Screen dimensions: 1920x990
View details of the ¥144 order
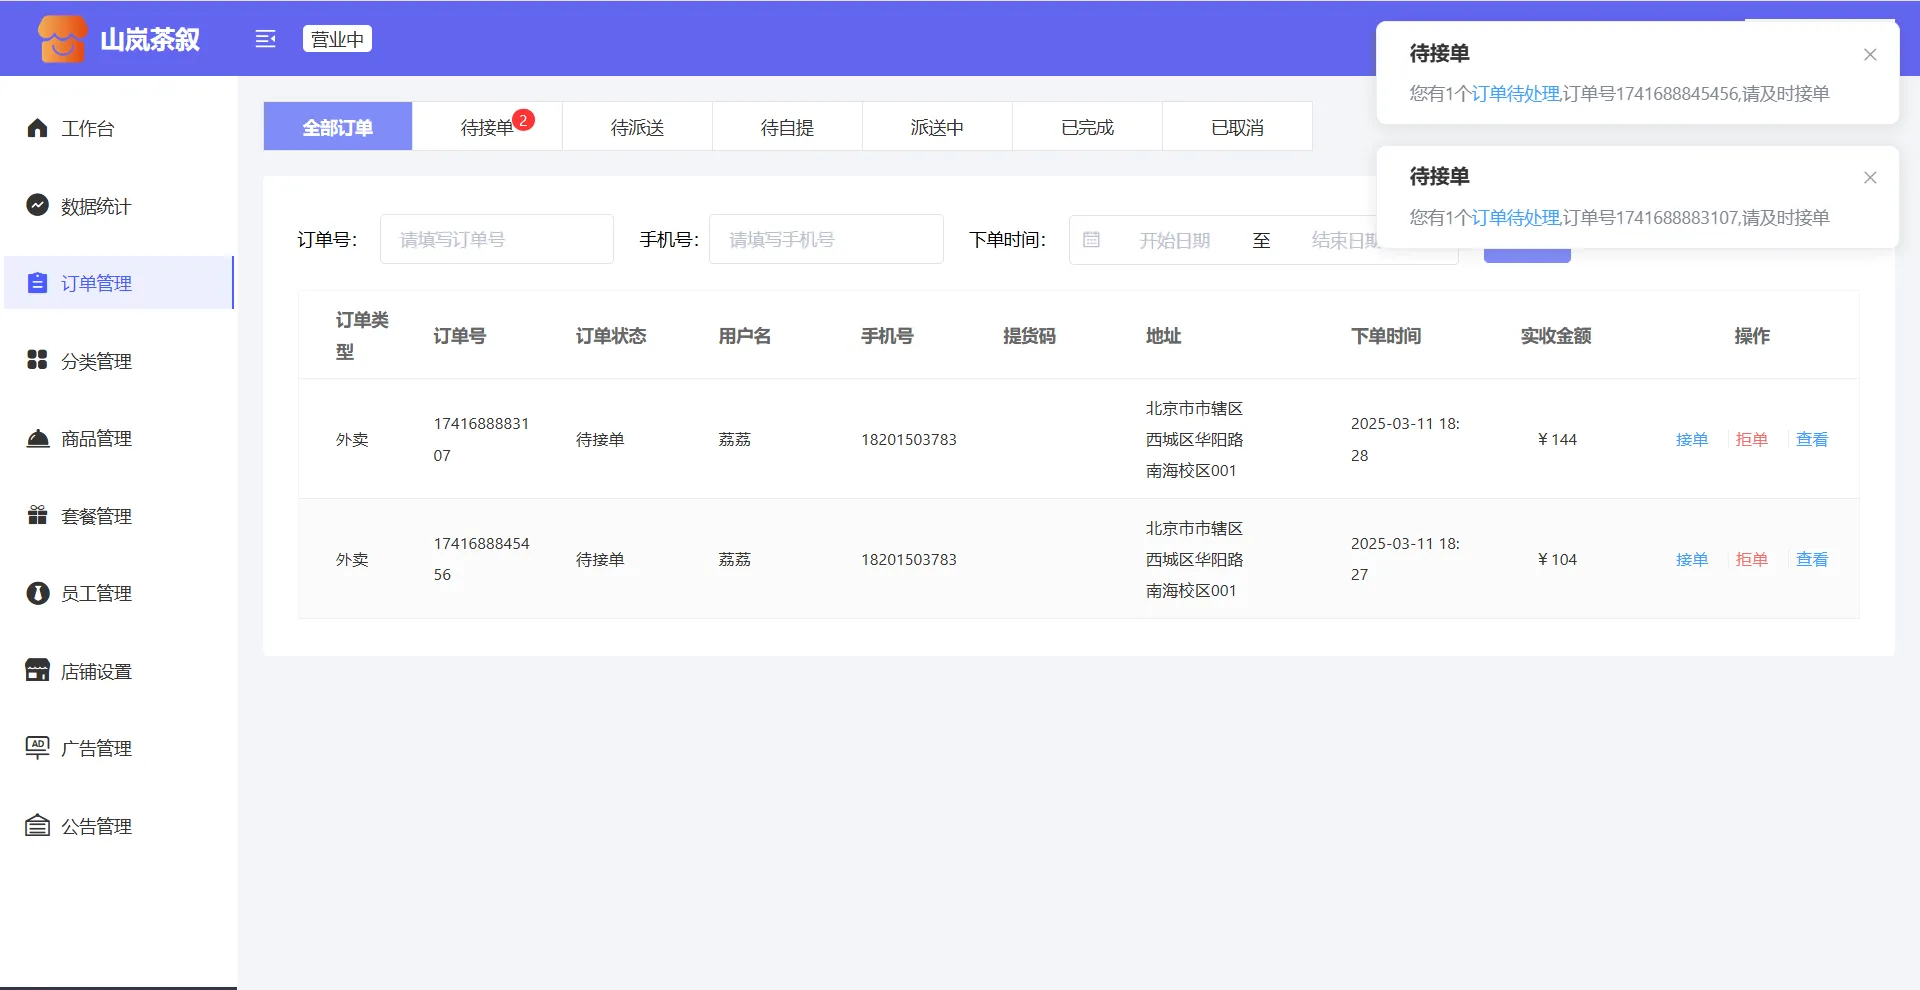tap(1811, 439)
